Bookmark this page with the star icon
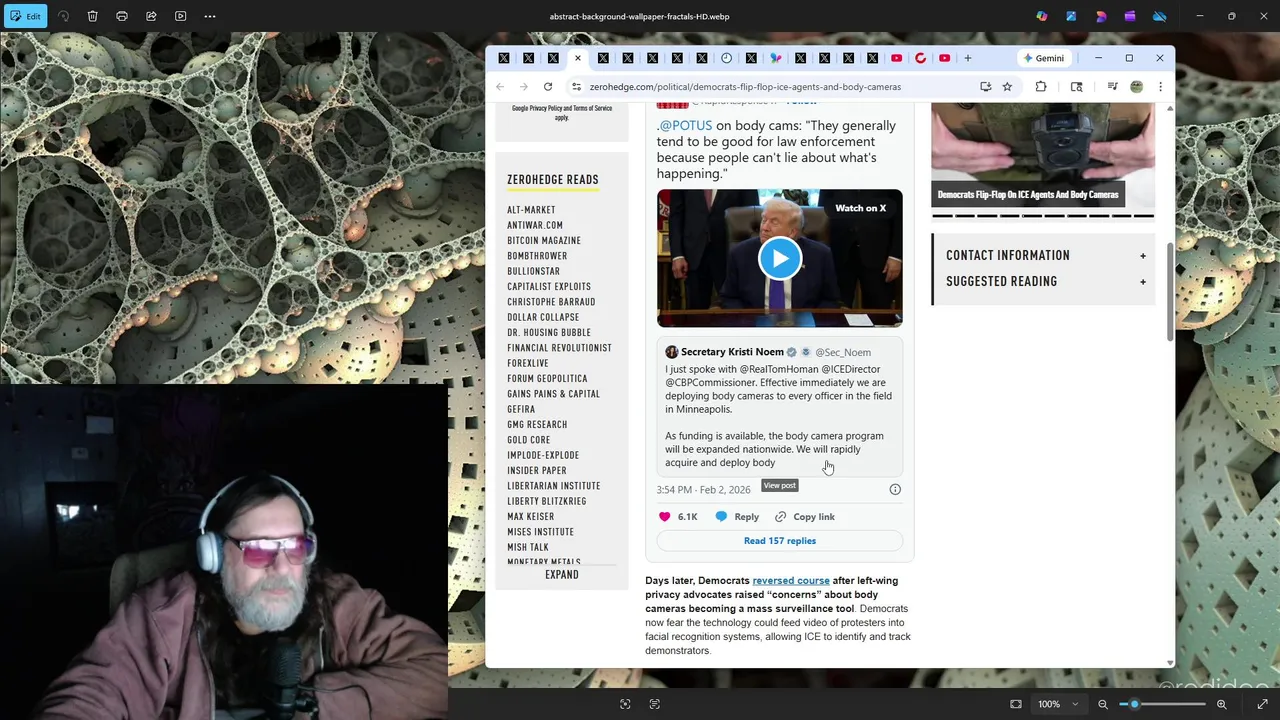Viewport: 1280px width, 720px height. tap(1007, 87)
